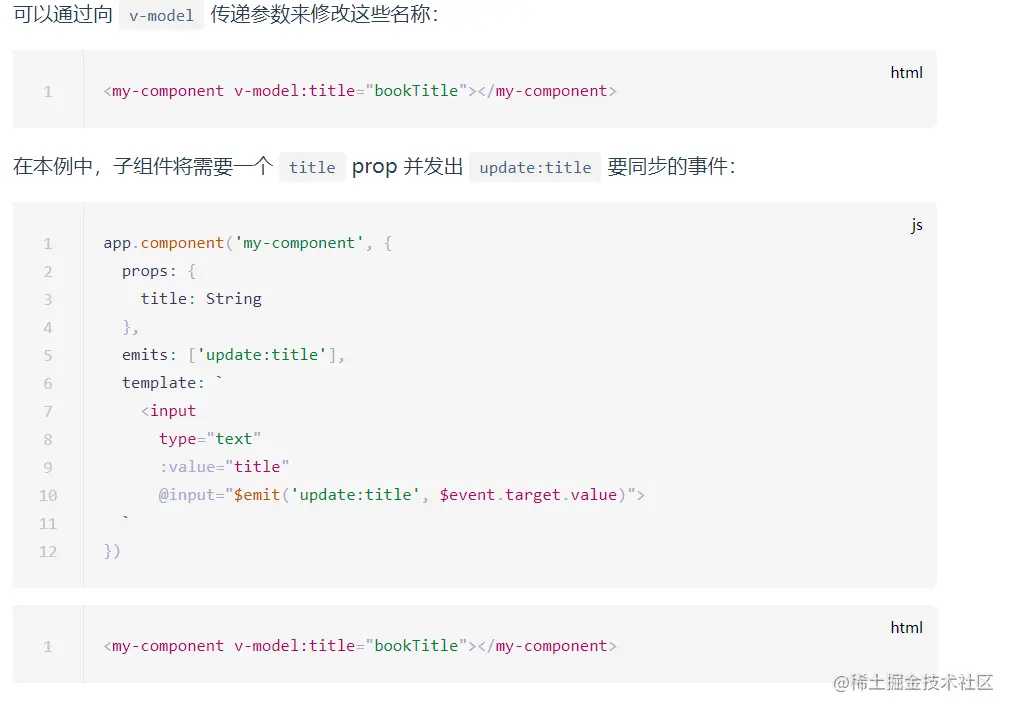Click the inline title code tag before prop

[312, 168]
